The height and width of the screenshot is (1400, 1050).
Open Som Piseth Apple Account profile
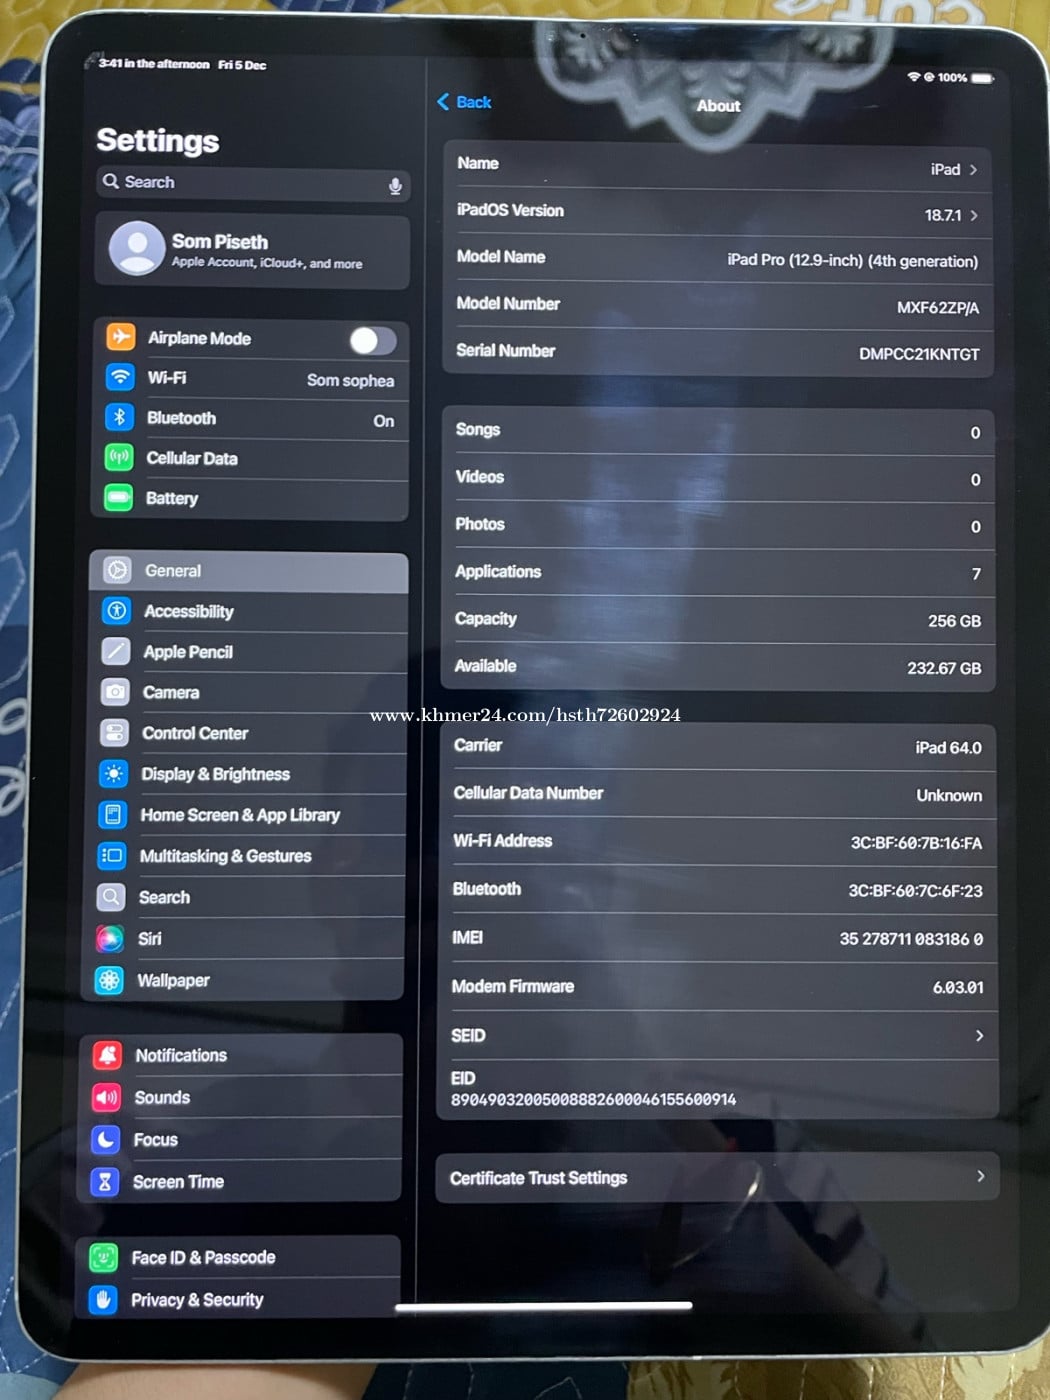coord(252,250)
